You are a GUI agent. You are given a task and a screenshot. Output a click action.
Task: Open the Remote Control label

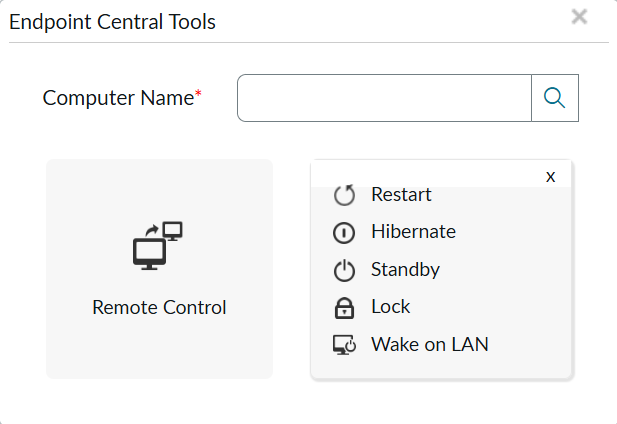click(x=159, y=308)
